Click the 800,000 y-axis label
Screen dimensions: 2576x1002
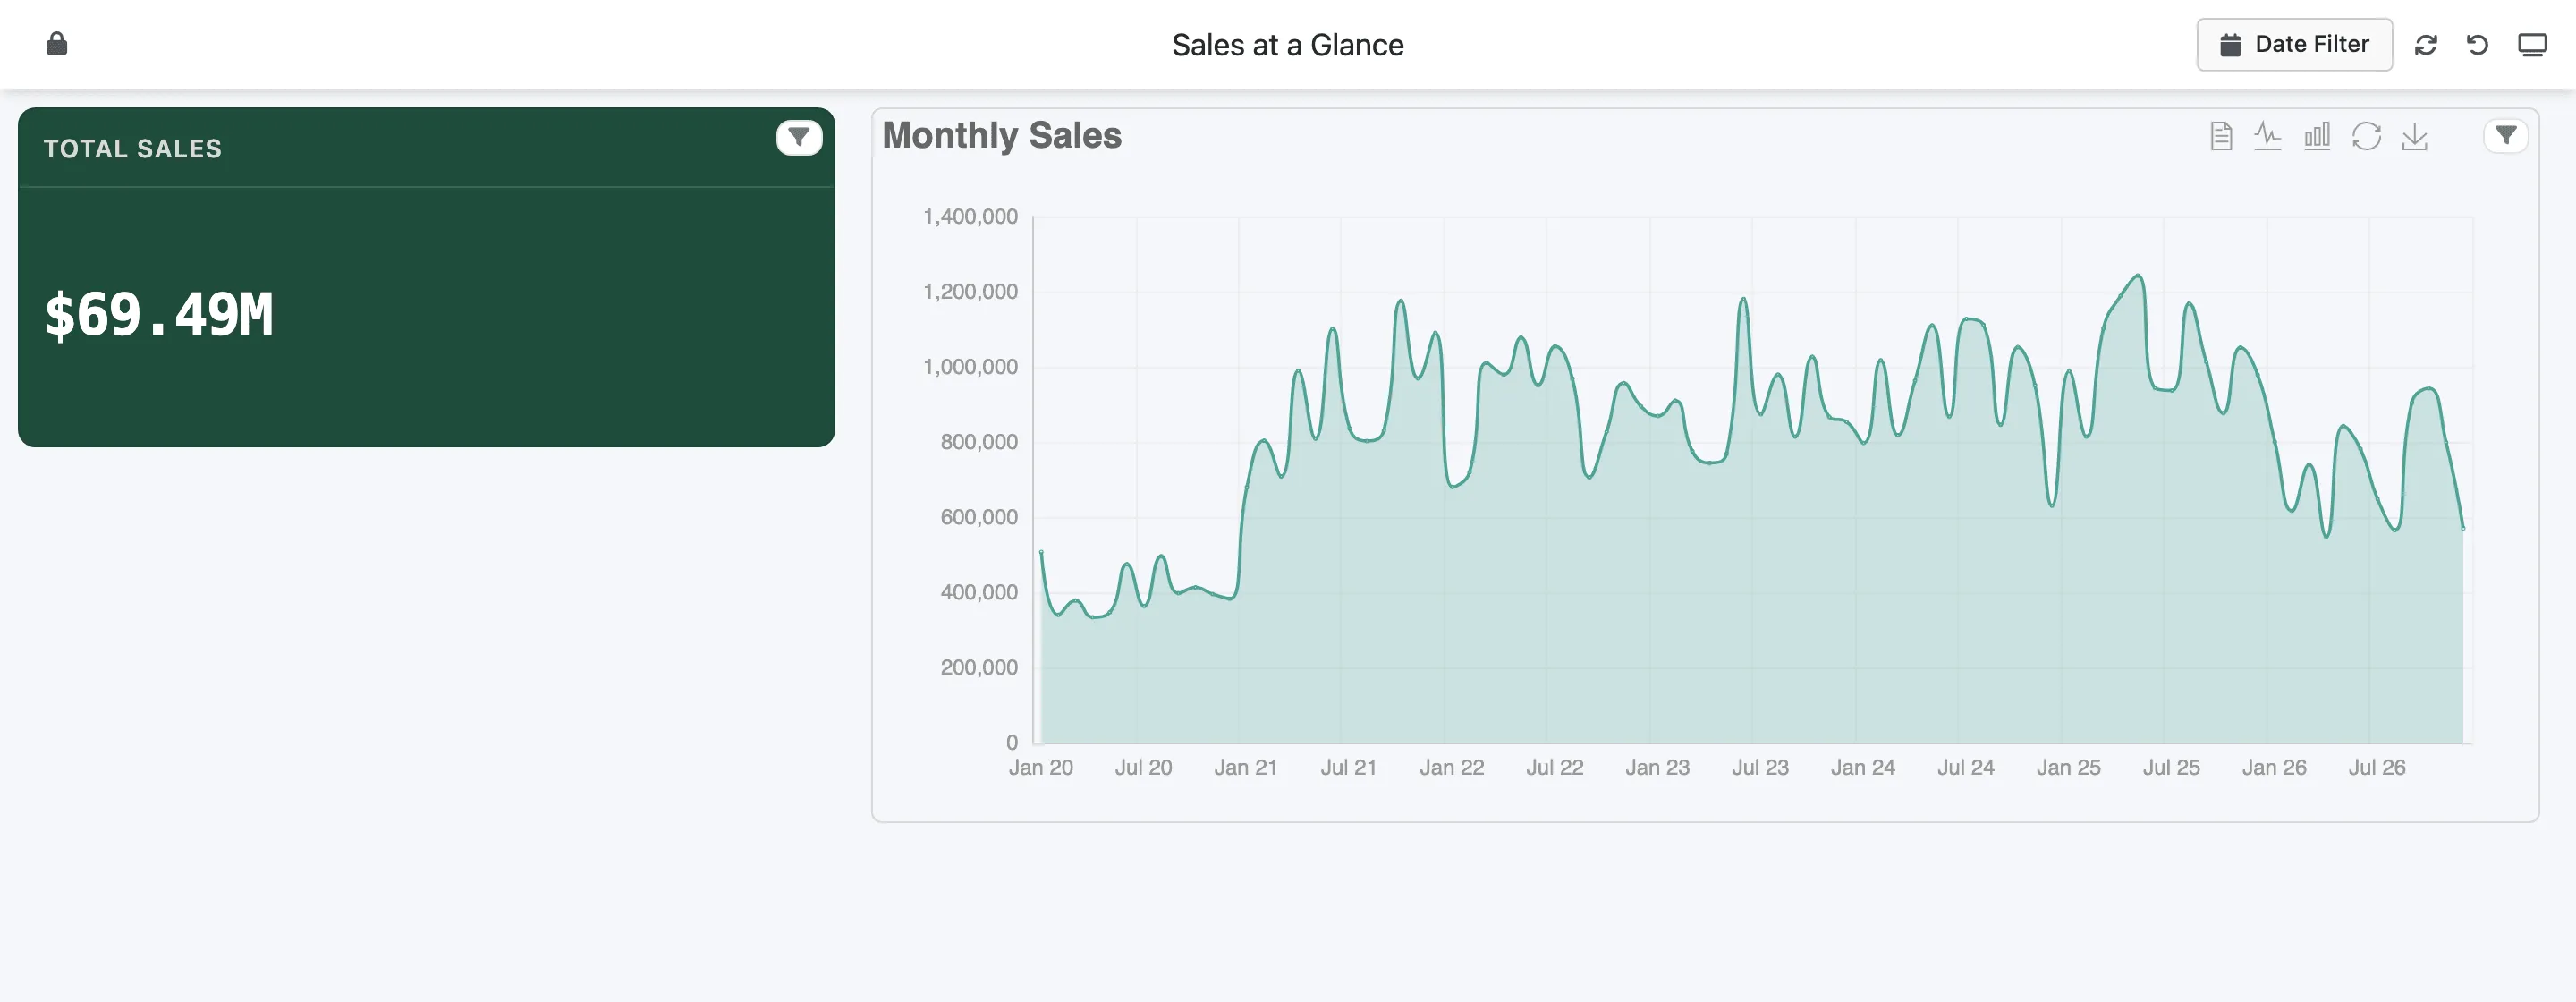coord(979,442)
